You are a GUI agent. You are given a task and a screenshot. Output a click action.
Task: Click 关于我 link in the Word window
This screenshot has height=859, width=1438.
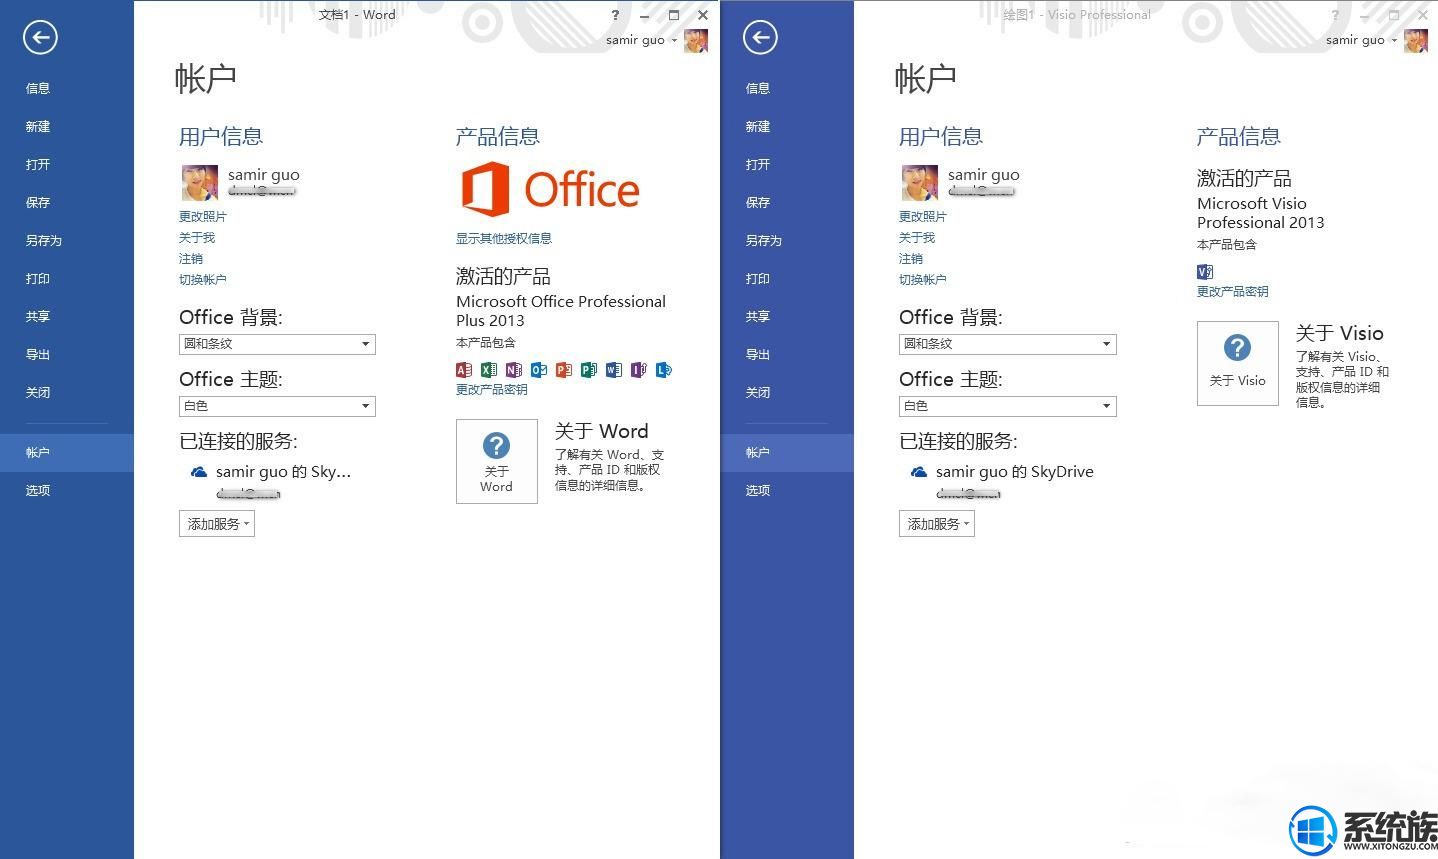[x=197, y=237]
